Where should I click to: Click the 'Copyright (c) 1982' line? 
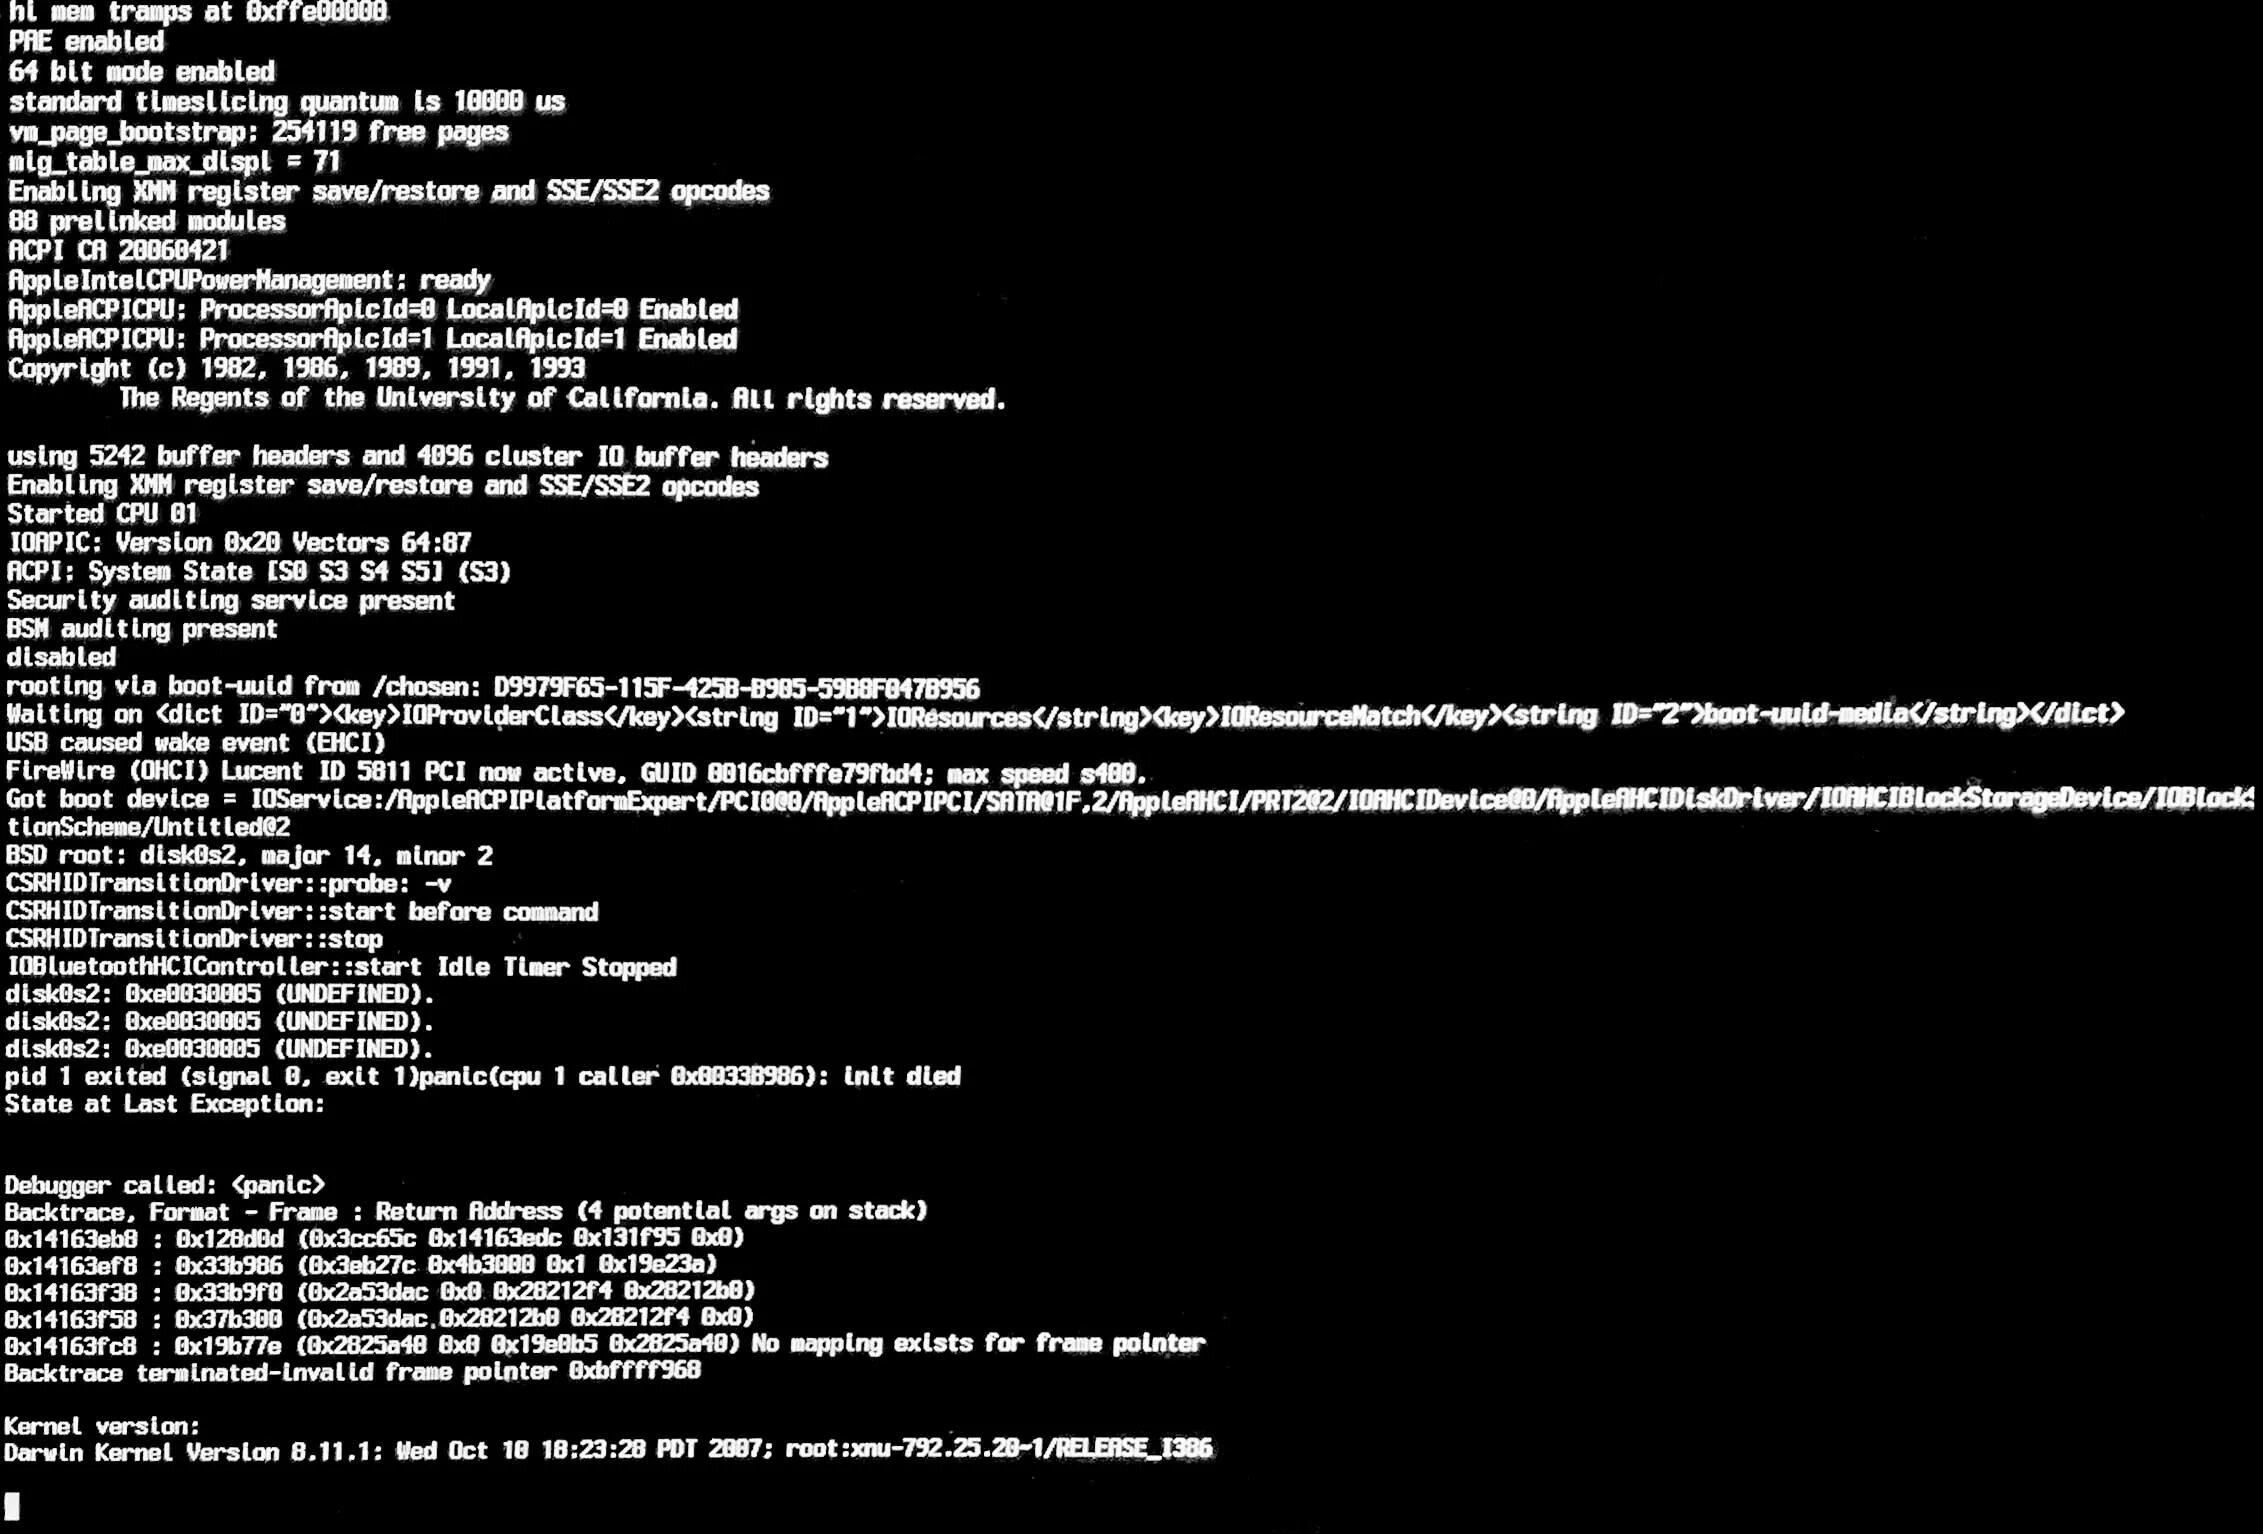pyautogui.click(x=296, y=368)
